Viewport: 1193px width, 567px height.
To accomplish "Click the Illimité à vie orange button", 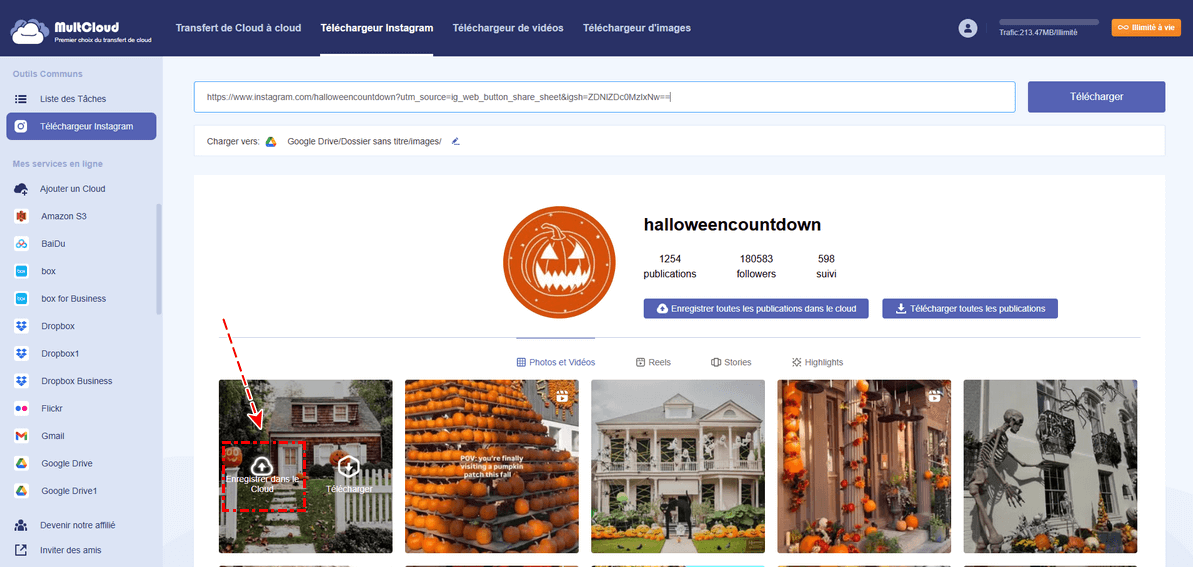I will click(1146, 27).
